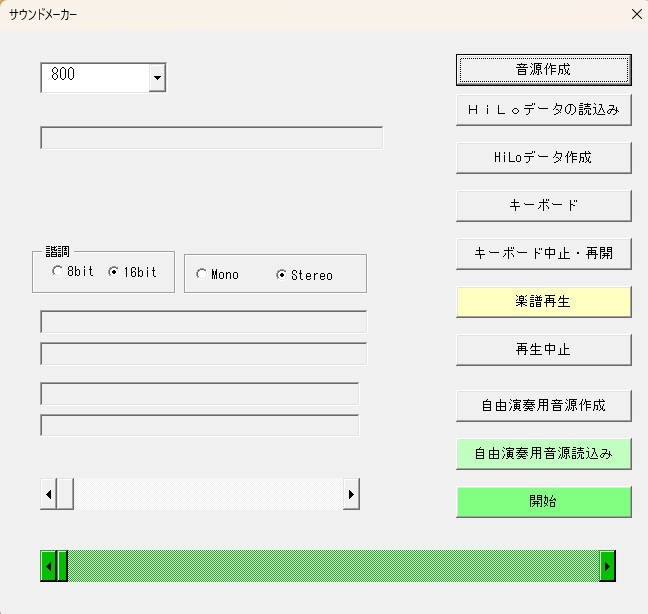648x614 pixels.
Task: Expand the 800 combo box dropdown arrow
Action: [x=156, y=77]
